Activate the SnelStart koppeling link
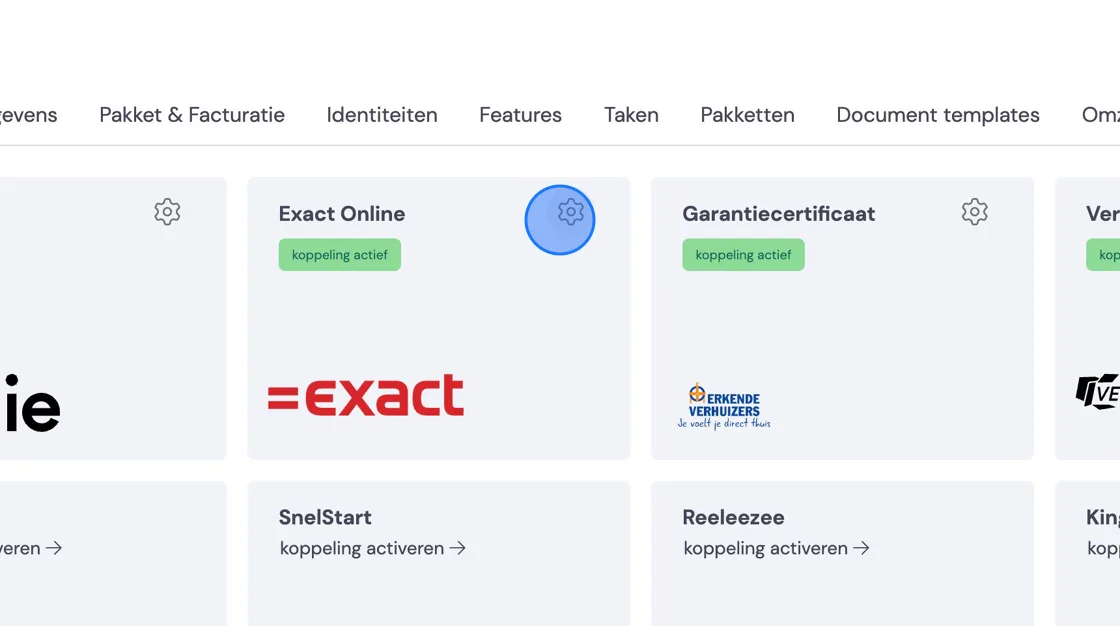Screen dimensions: 1120x626 [372, 548]
